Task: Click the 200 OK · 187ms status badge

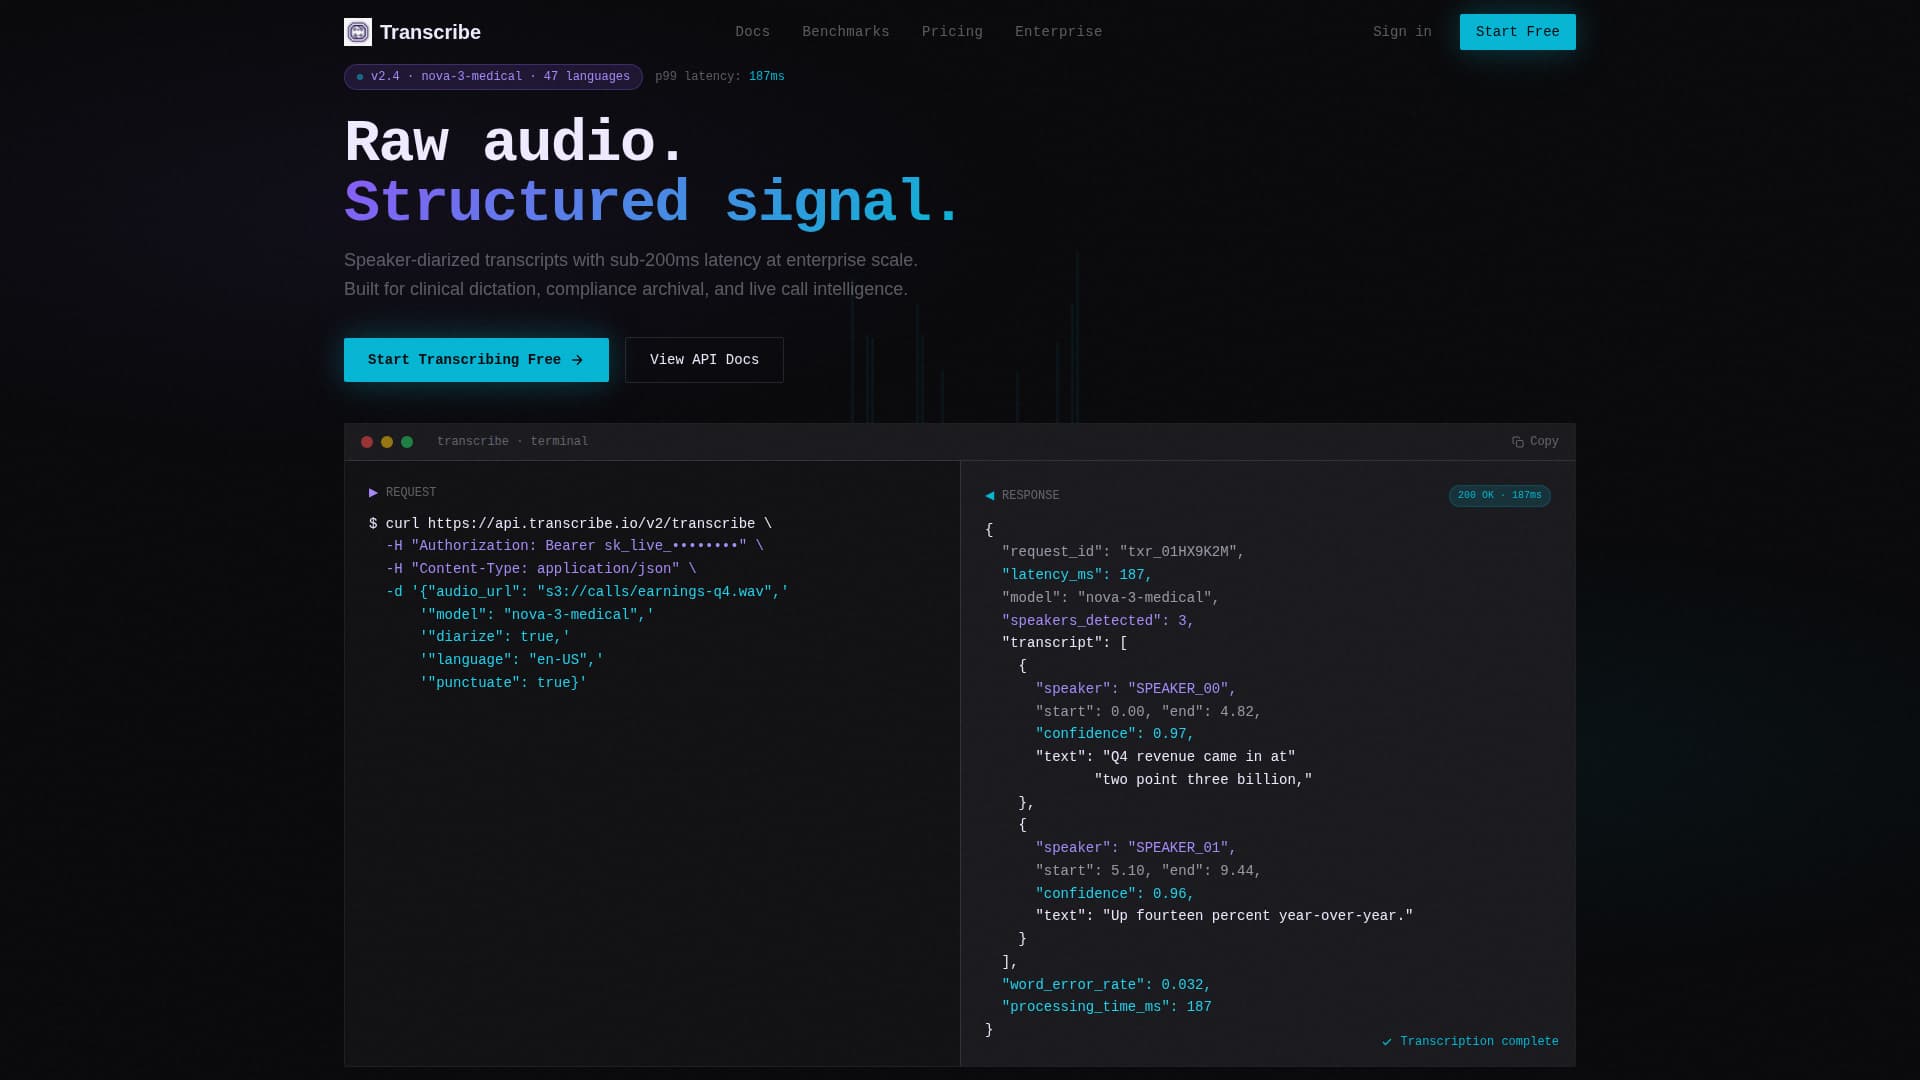Action: coord(1499,496)
